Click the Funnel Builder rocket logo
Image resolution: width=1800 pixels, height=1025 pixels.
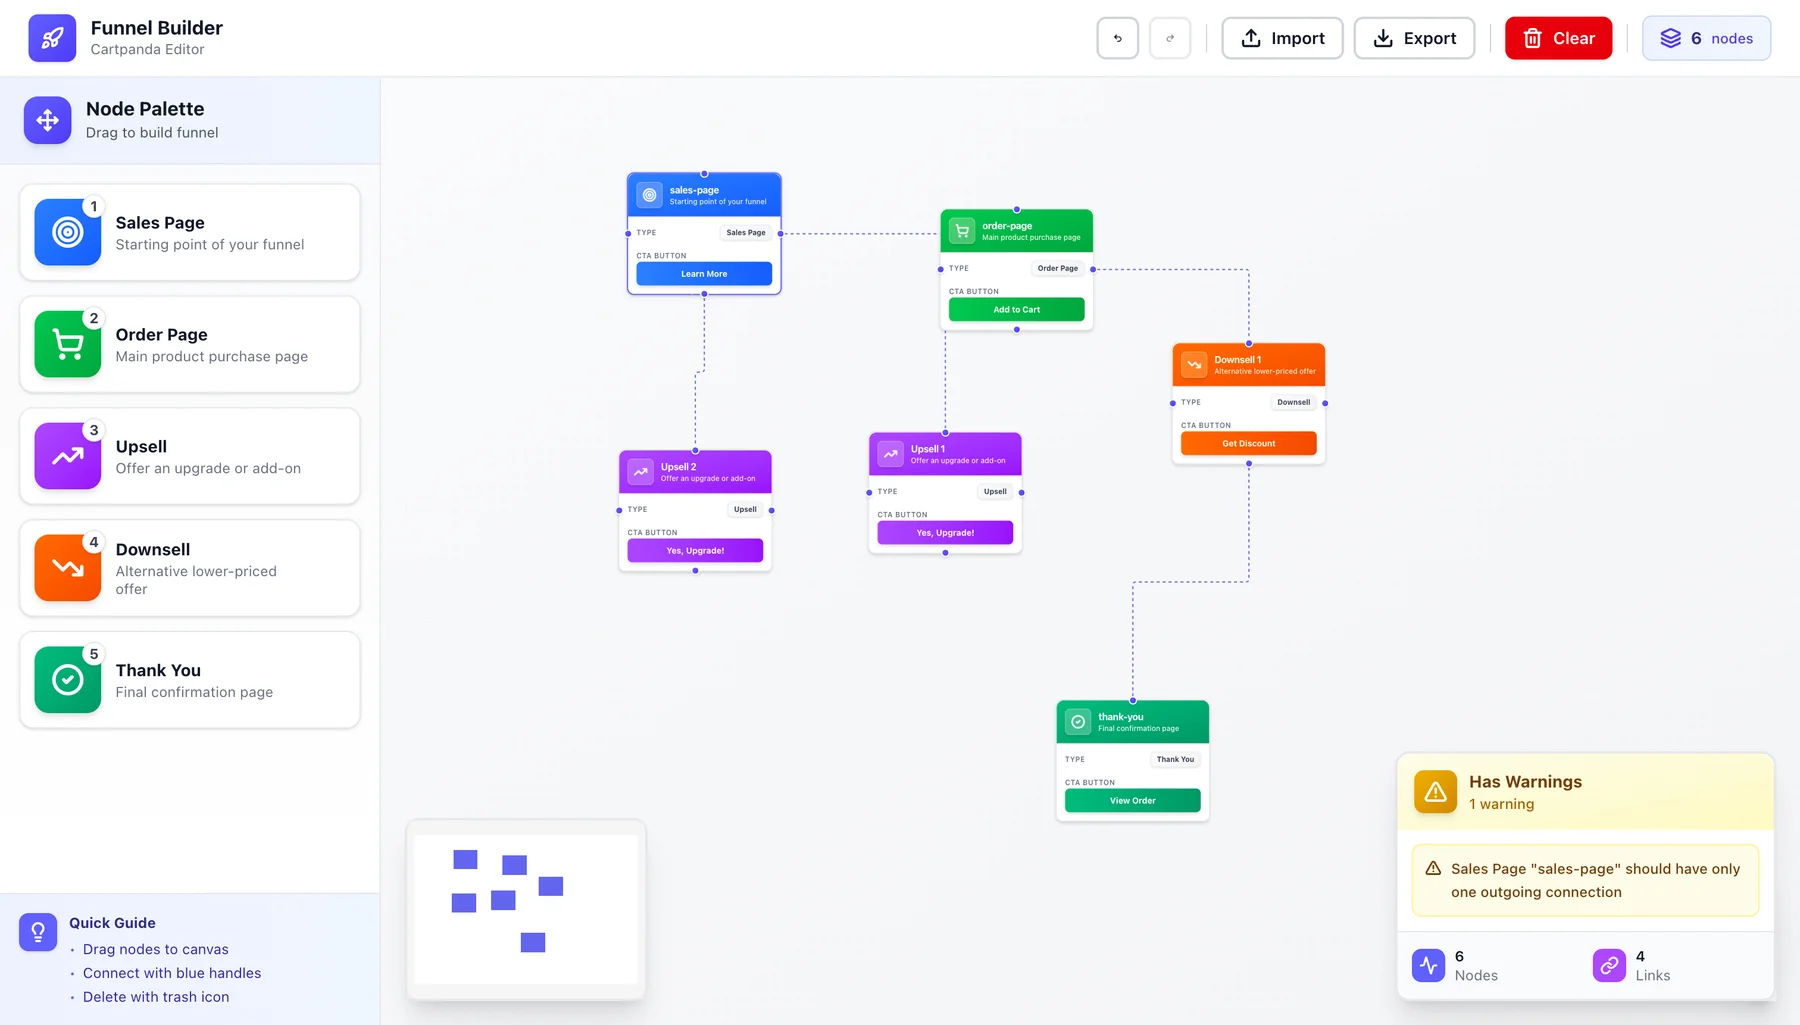click(52, 38)
